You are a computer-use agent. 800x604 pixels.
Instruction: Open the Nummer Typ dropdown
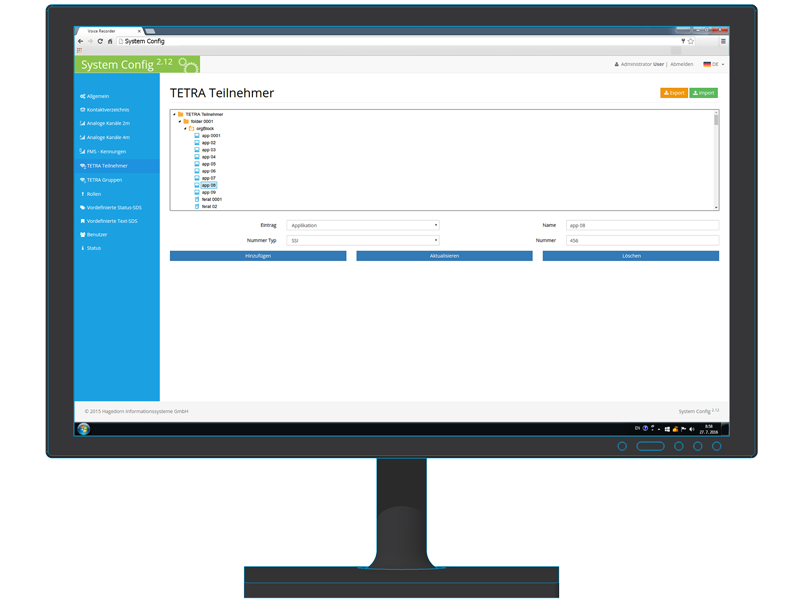pyautogui.click(x=363, y=240)
